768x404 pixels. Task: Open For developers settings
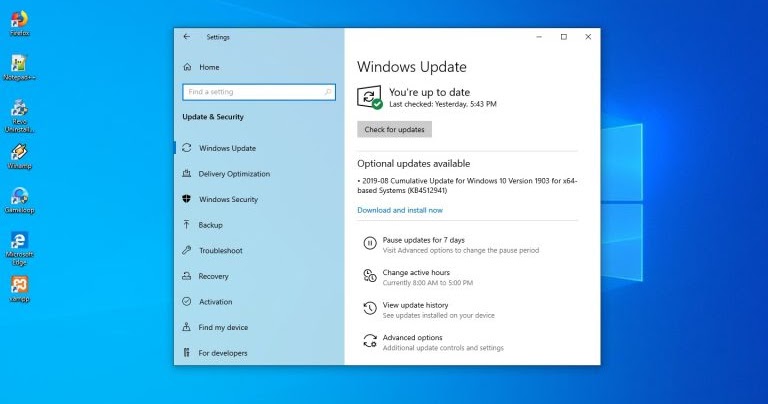pos(223,353)
